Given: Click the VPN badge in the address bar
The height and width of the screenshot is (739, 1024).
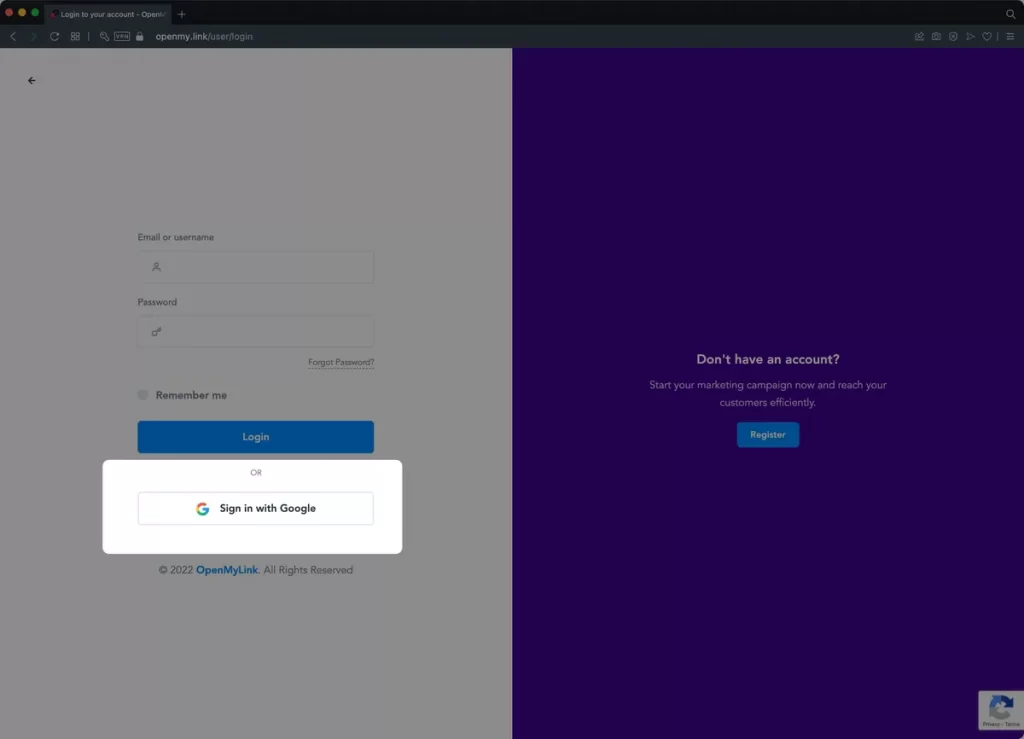Looking at the screenshot, I should pos(122,37).
